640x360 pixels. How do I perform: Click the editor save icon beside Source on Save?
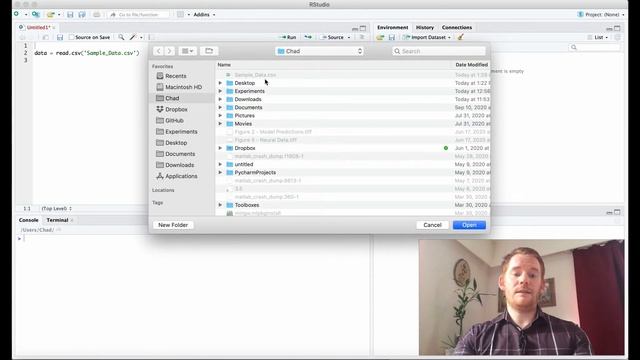(60, 37)
